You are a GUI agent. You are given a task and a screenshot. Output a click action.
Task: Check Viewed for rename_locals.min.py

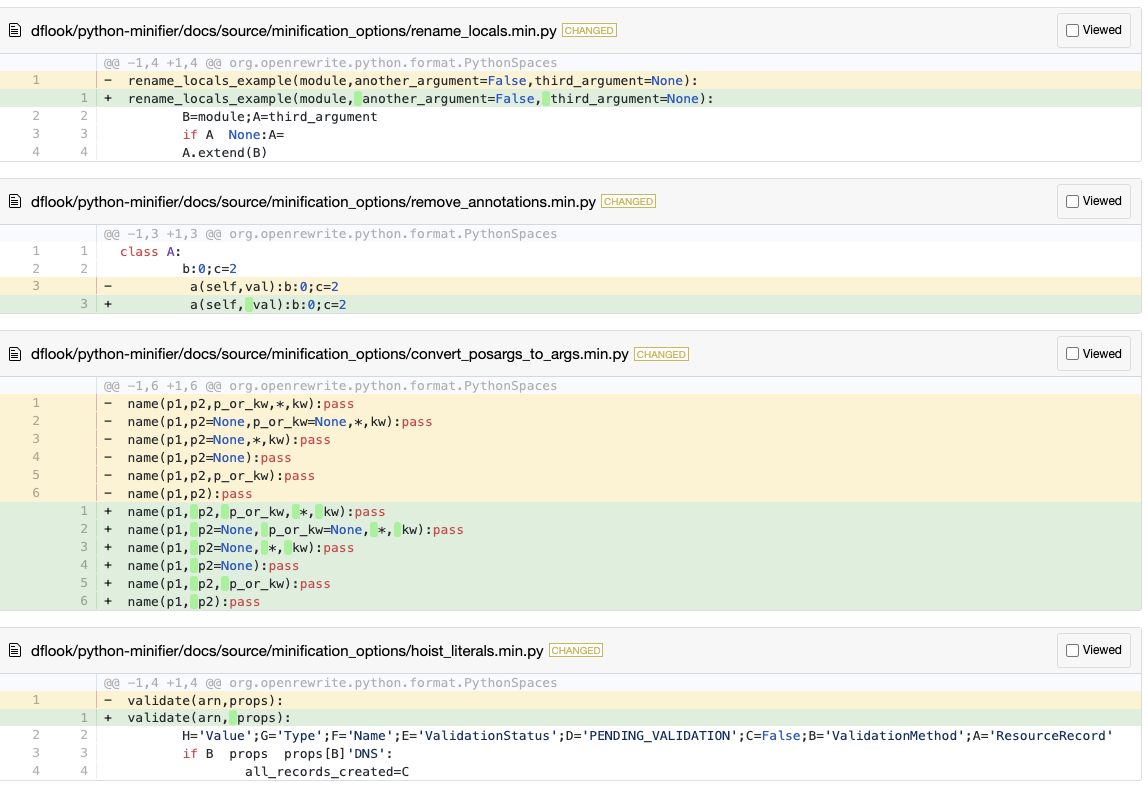coord(1072,30)
